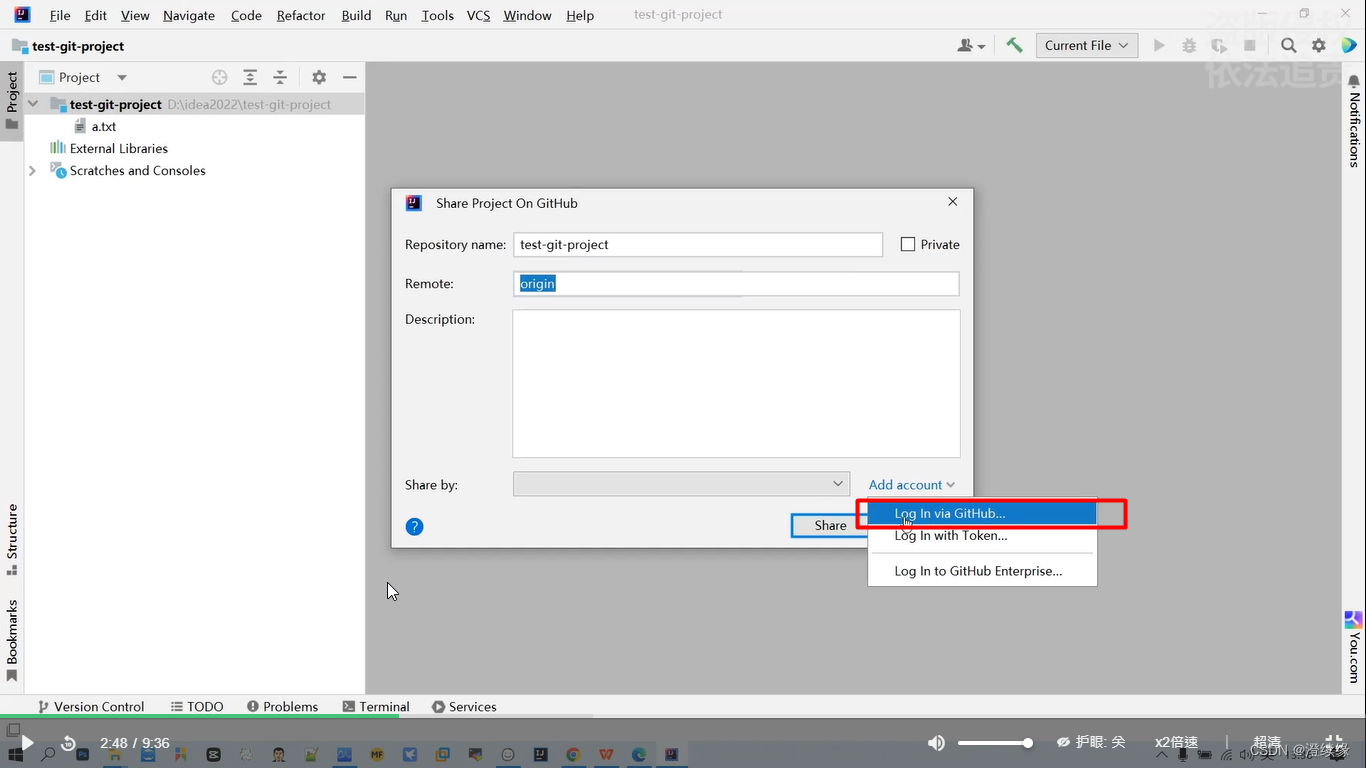Click the Chrome icon in the taskbar
Image resolution: width=1366 pixels, height=768 pixels.
tap(573, 755)
